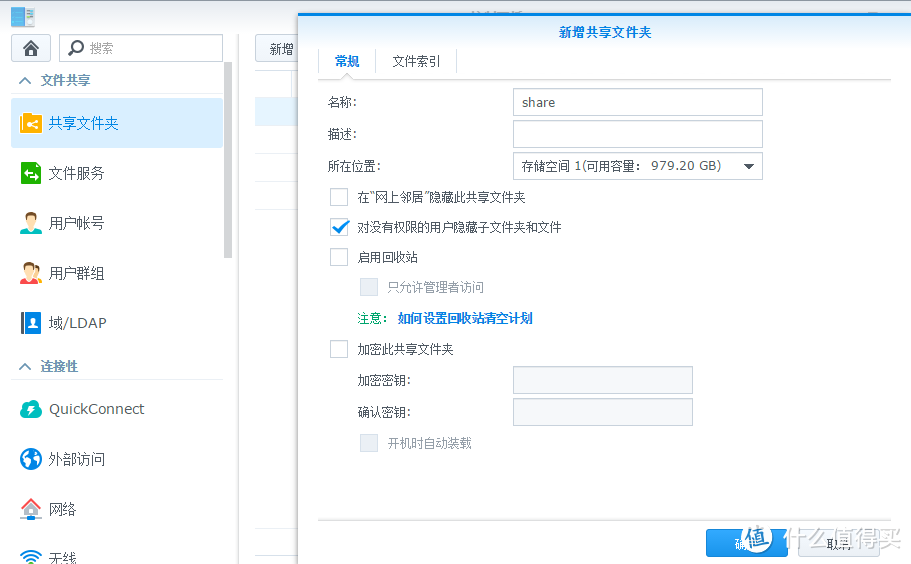Switch to the File Indexing (文件索引) tab

point(416,61)
